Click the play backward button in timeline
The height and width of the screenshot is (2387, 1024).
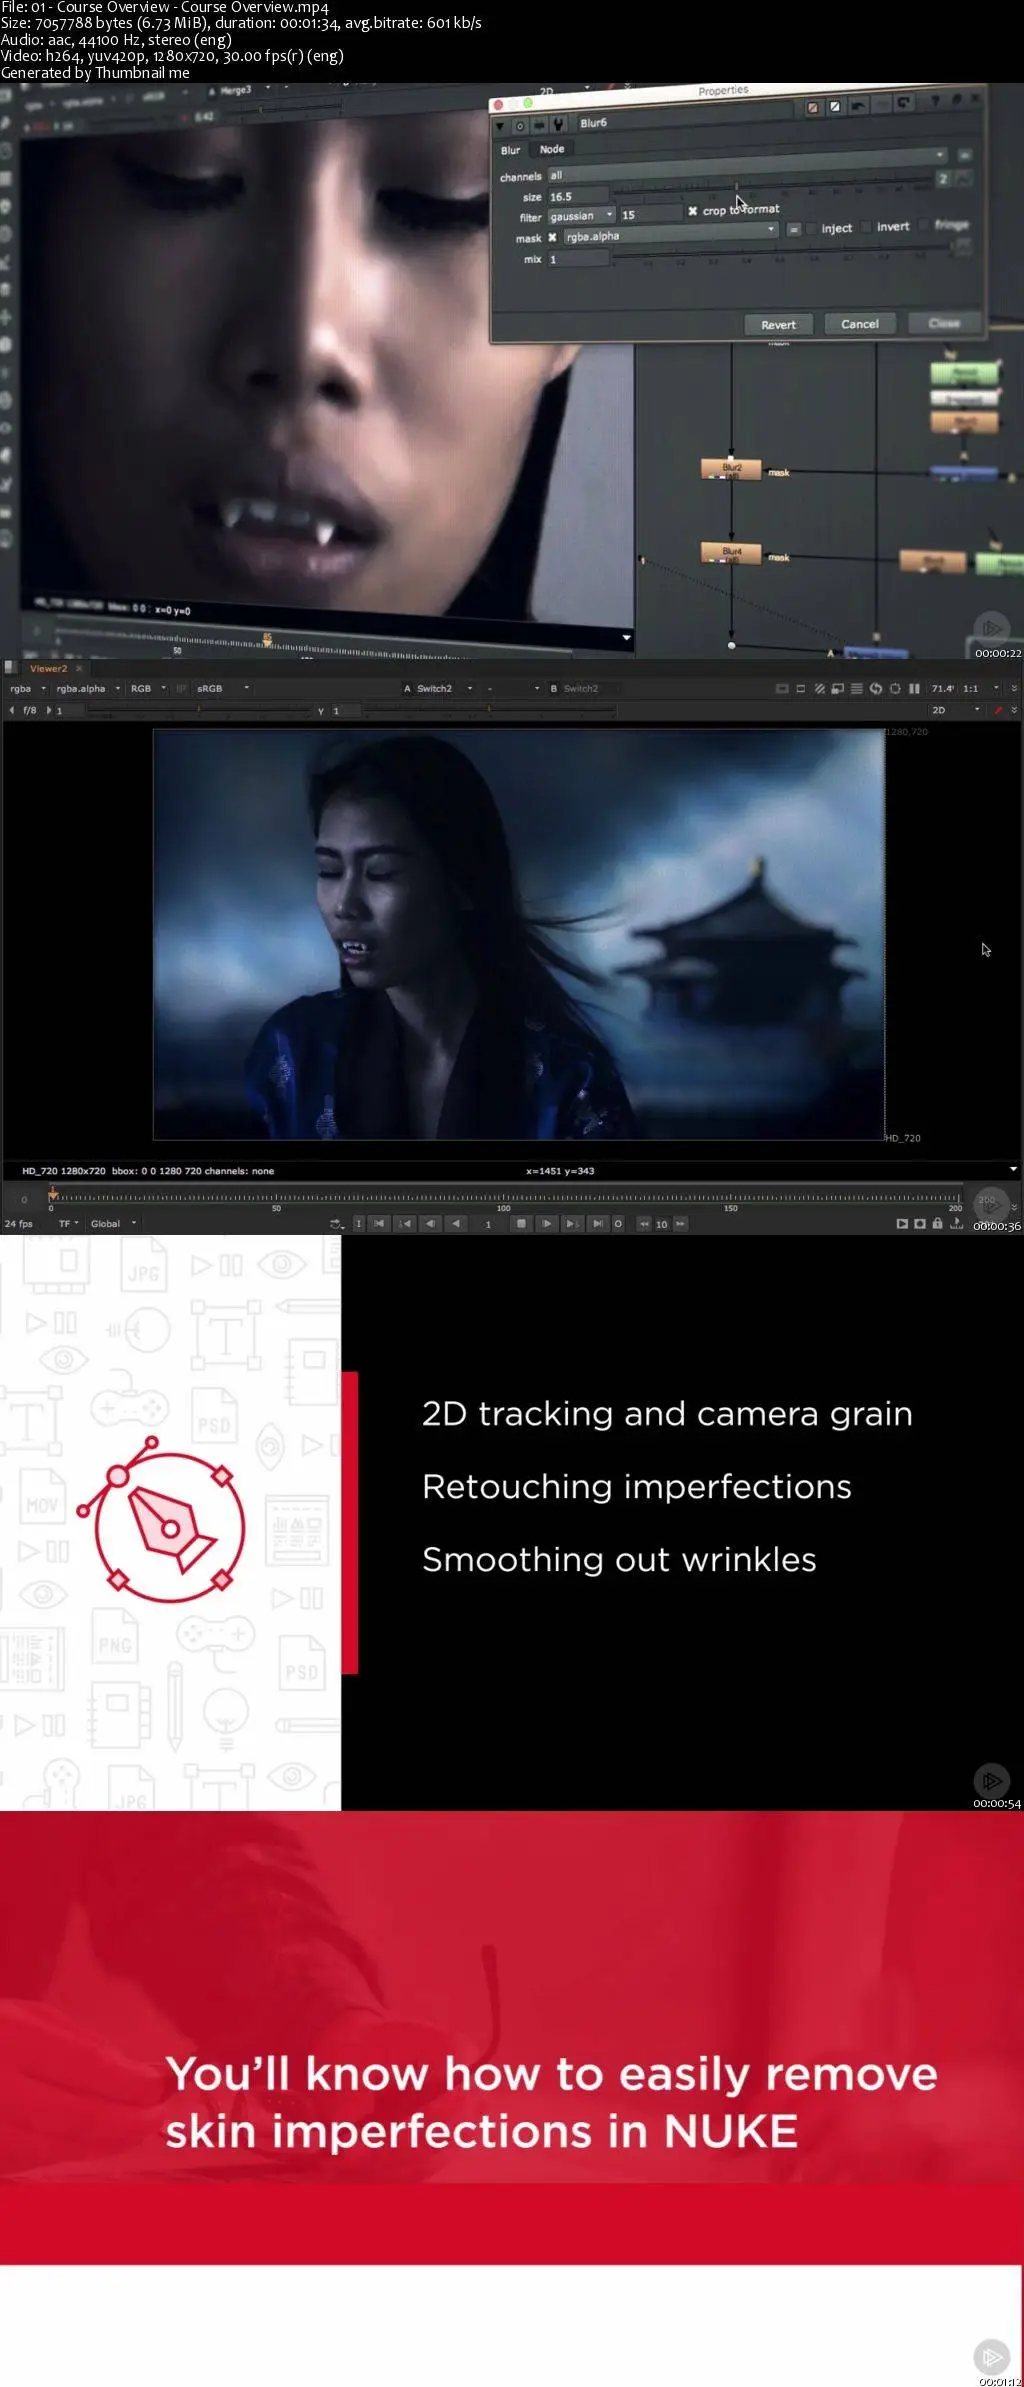pos(455,1223)
